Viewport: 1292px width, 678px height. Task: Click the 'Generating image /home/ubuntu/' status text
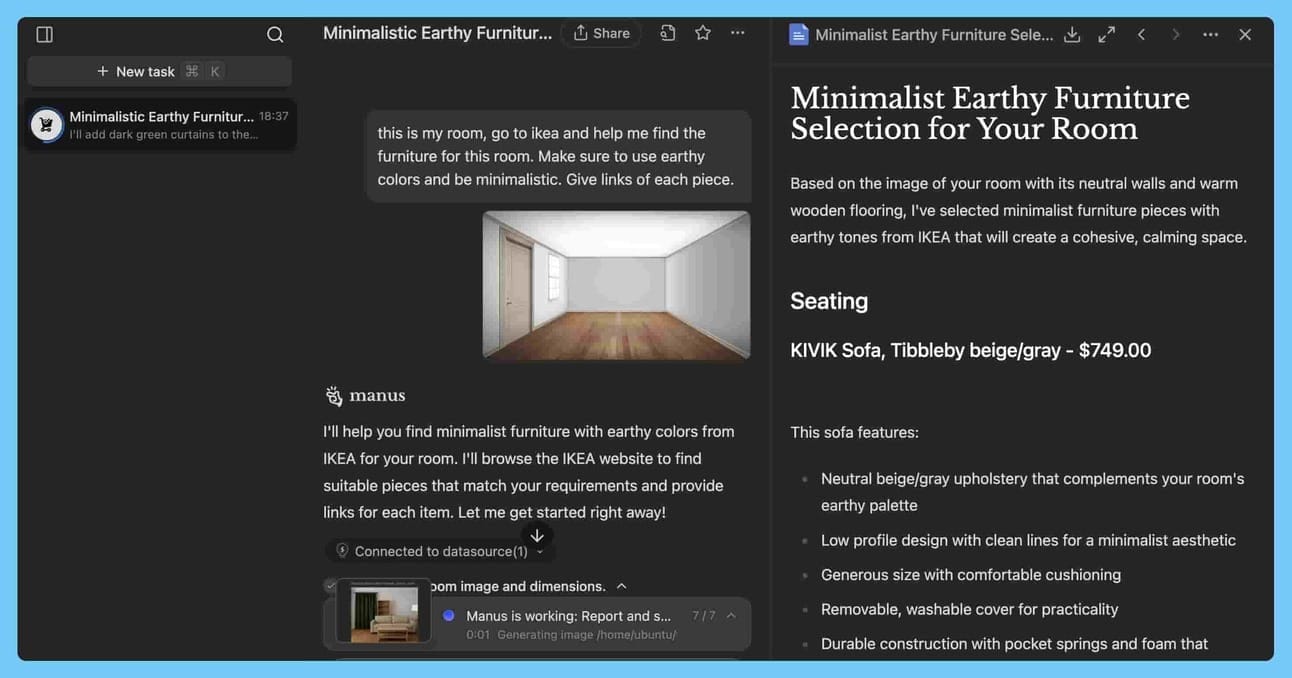[x=586, y=635]
